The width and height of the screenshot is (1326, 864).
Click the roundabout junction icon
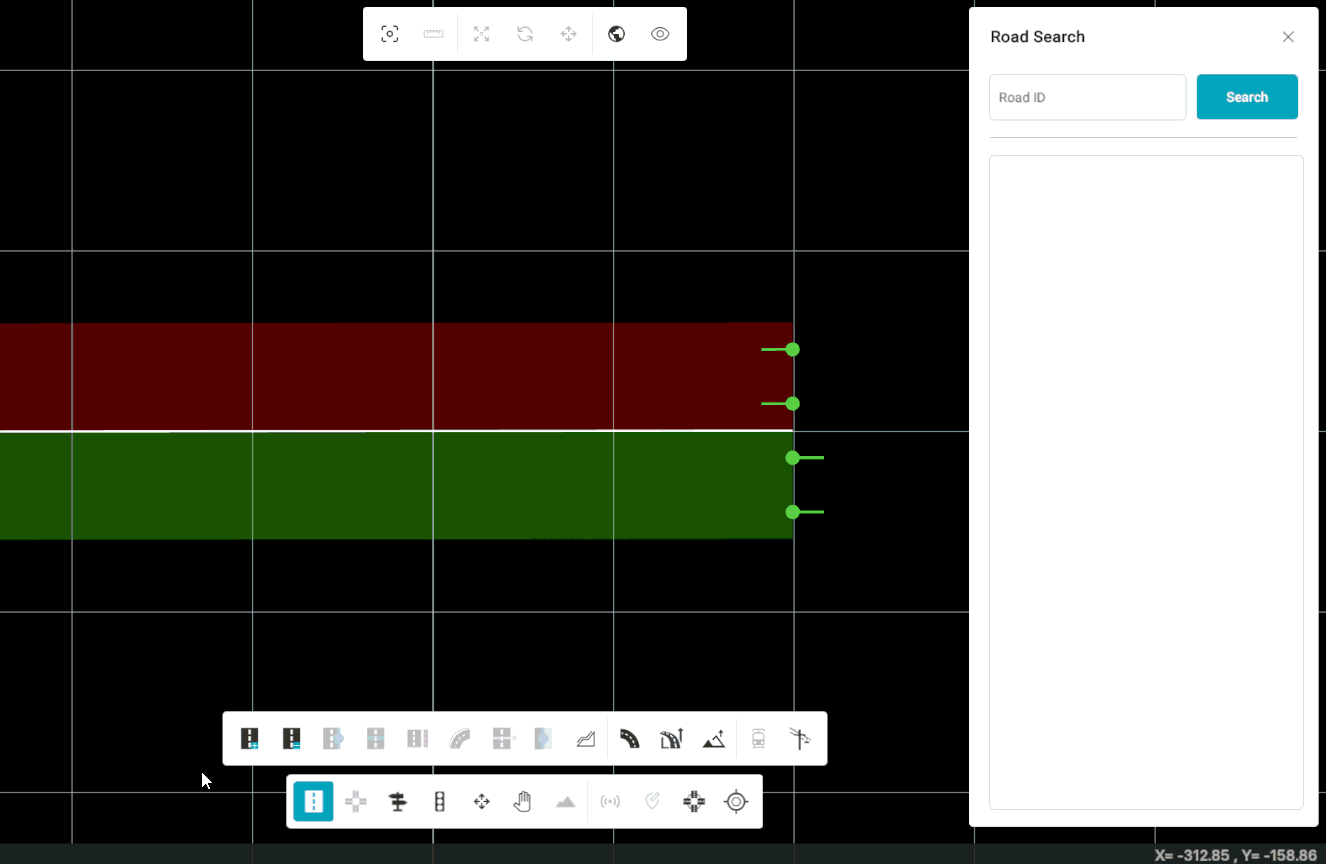694,802
